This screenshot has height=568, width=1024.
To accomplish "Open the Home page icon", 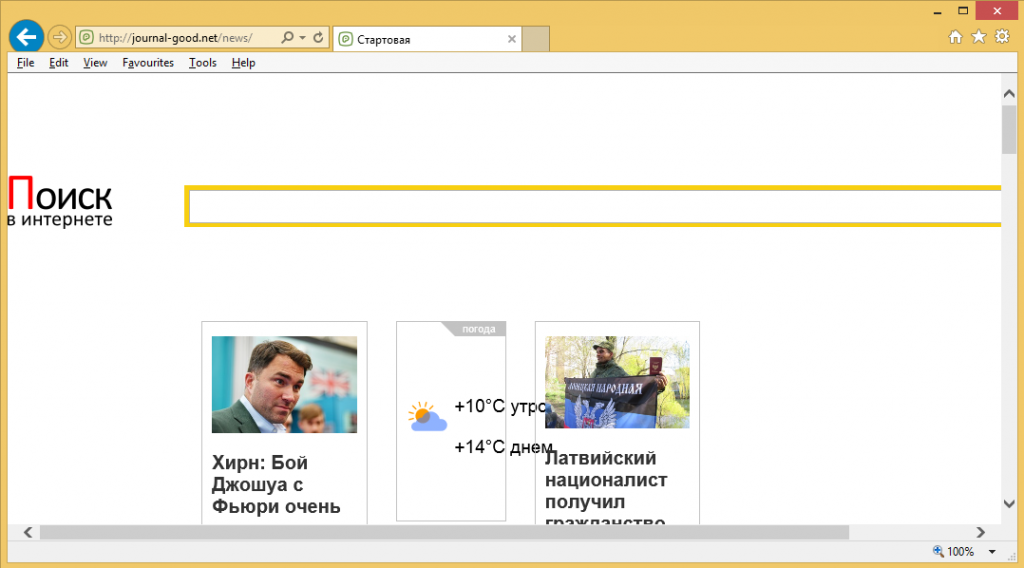I will click(x=955, y=37).
